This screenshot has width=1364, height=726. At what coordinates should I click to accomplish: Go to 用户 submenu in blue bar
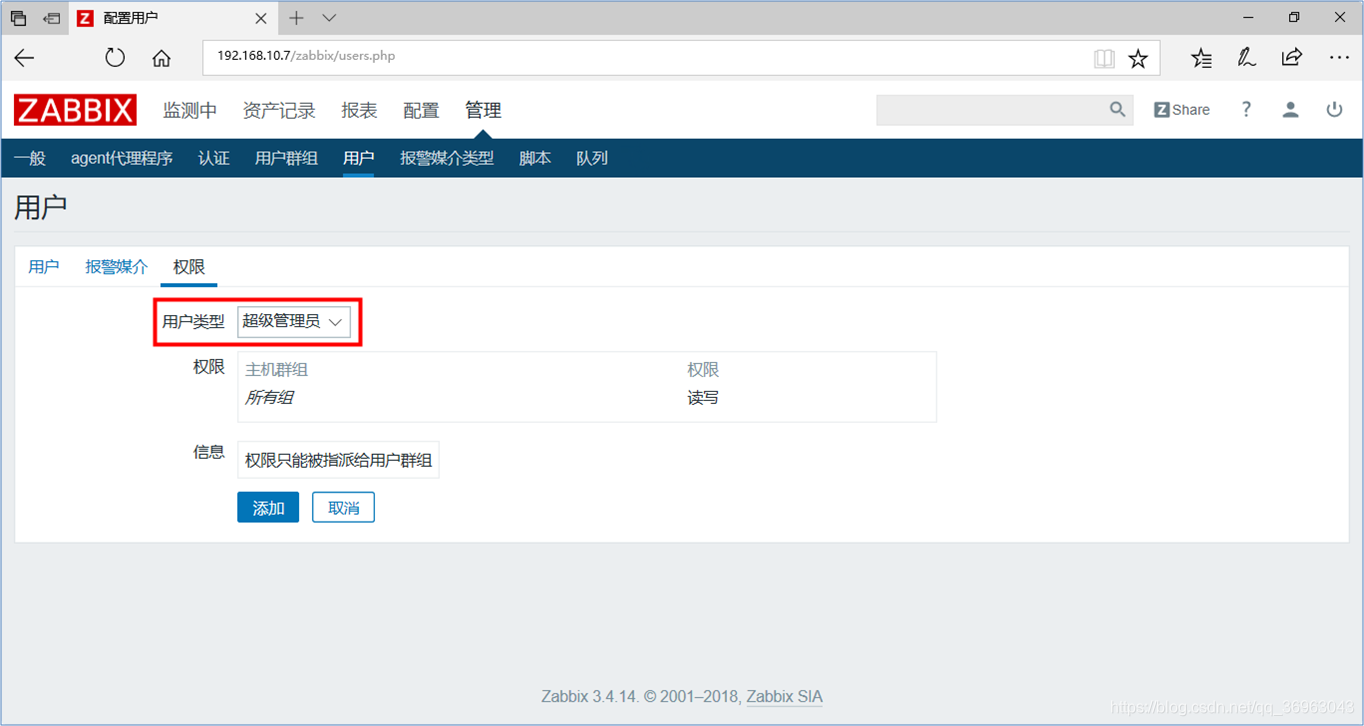[358, 158]
